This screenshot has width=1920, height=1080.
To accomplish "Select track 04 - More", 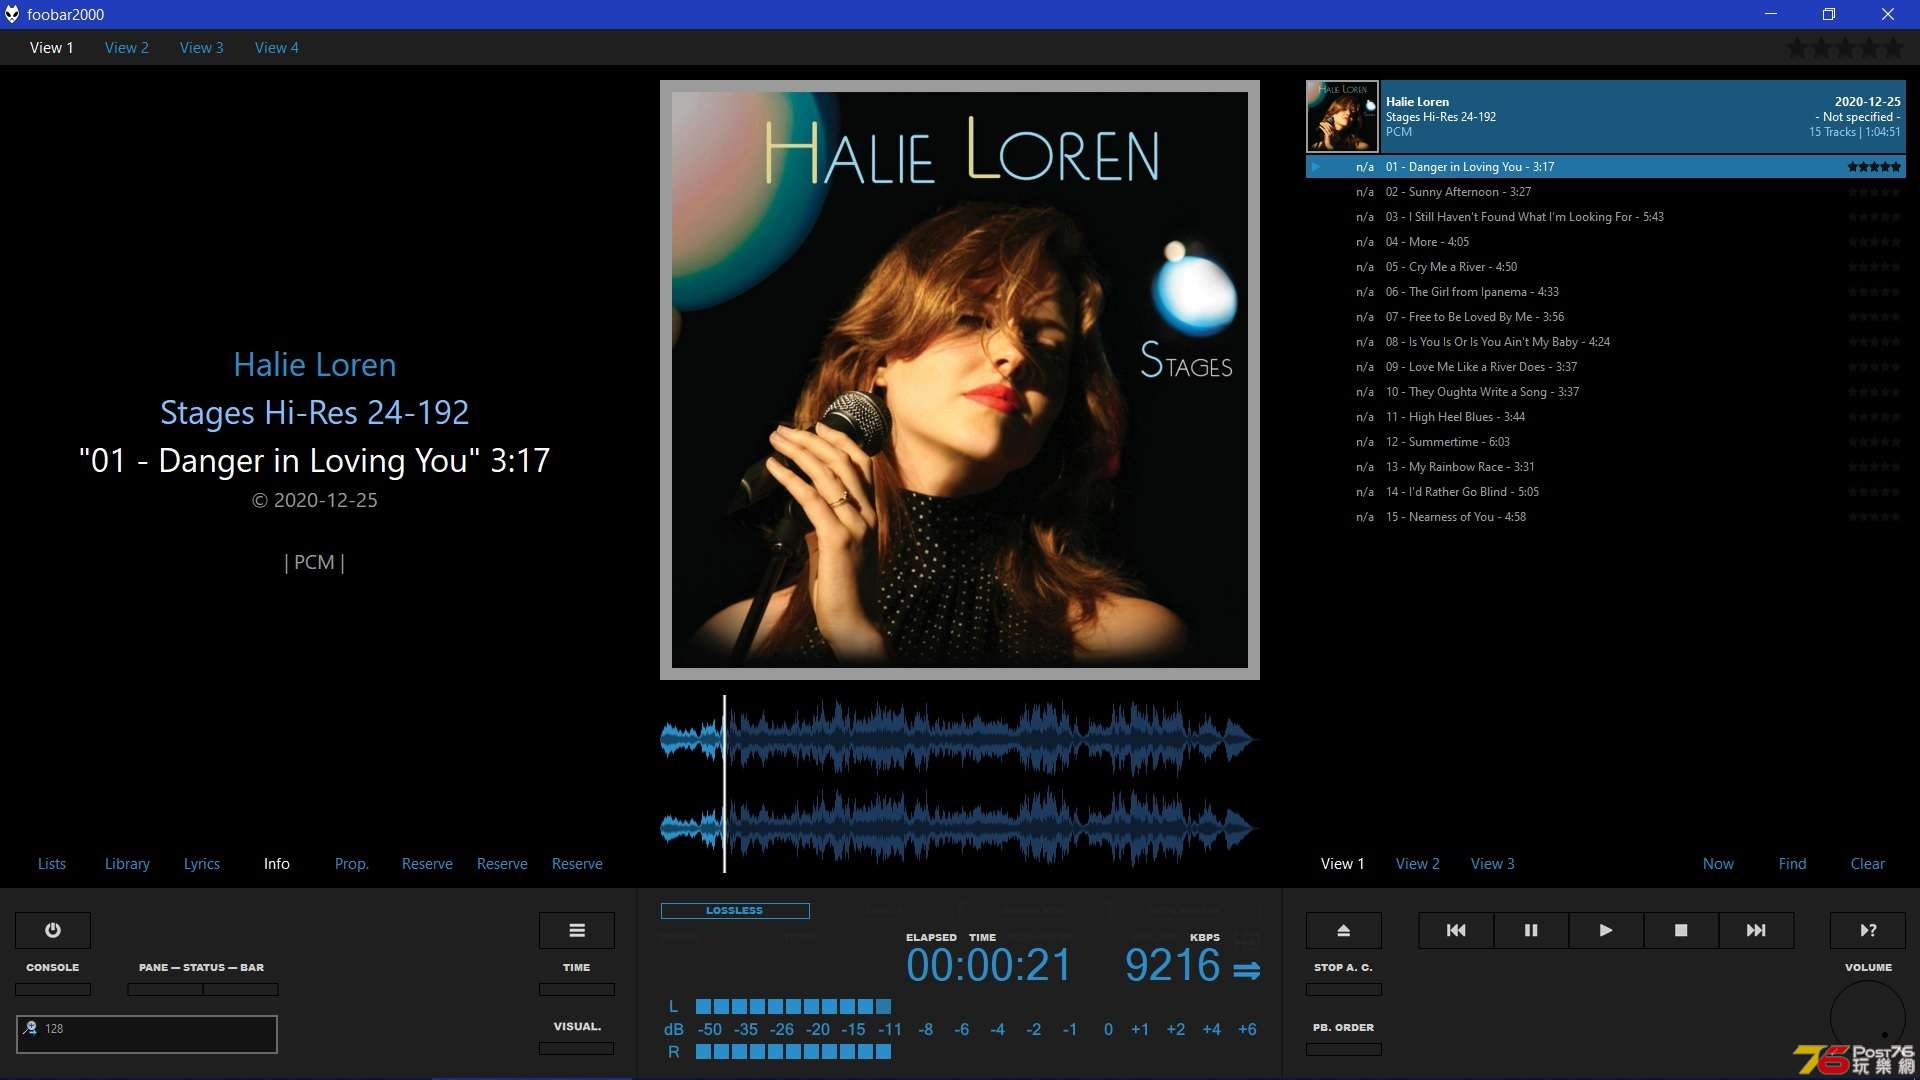I will pos(1606,242).
